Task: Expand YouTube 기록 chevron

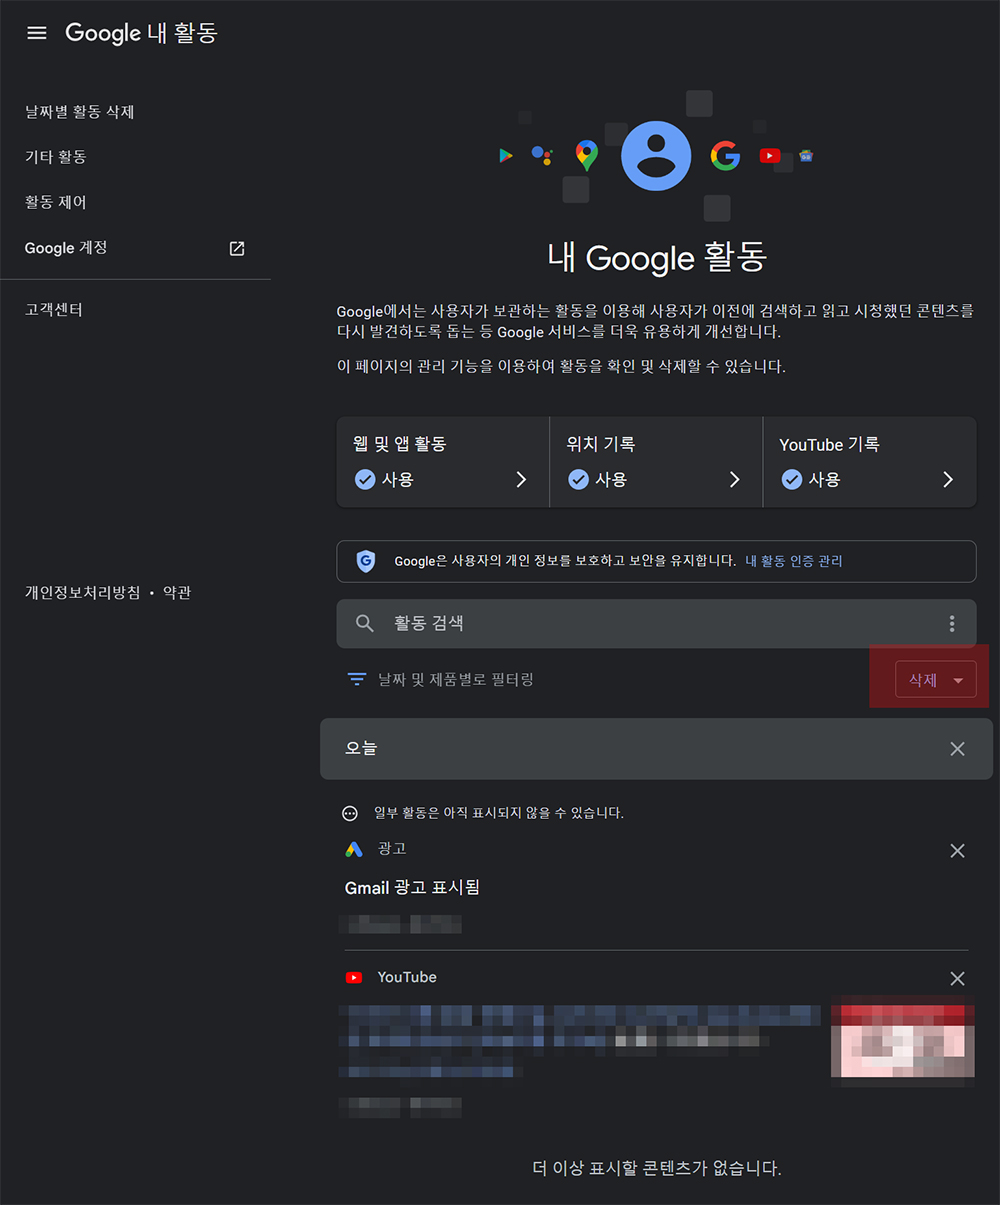Action: [x=948, y=480]
